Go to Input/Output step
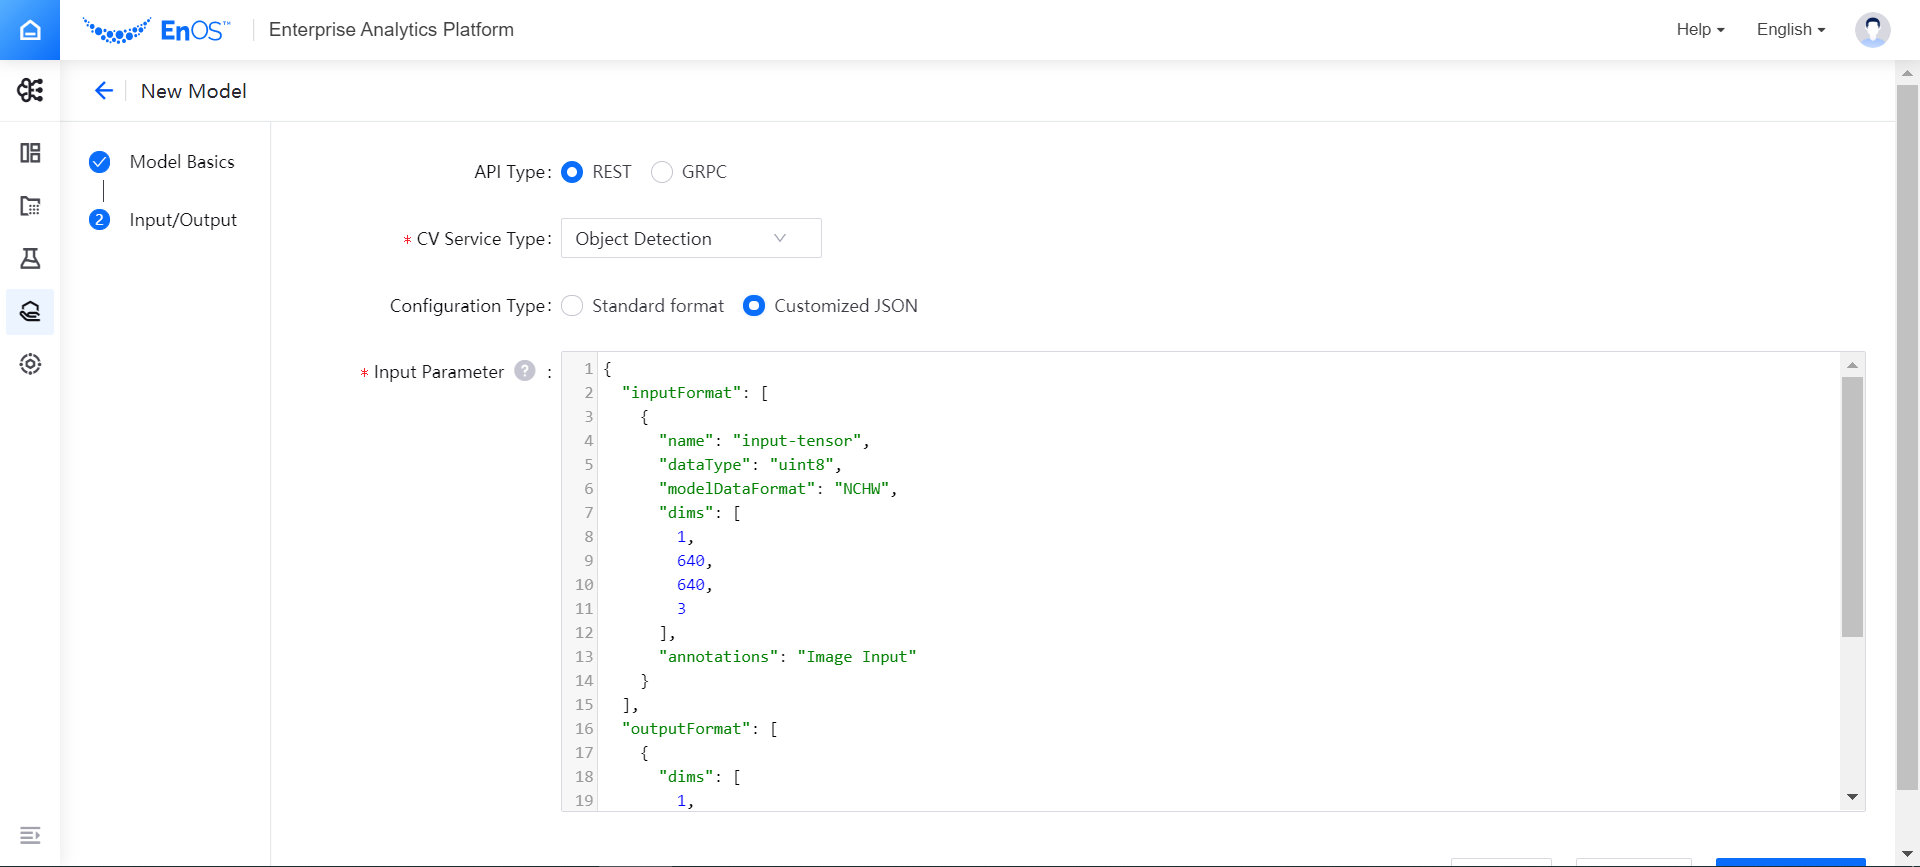Screen dimensions: 1920x867 [x=183, y=220]
